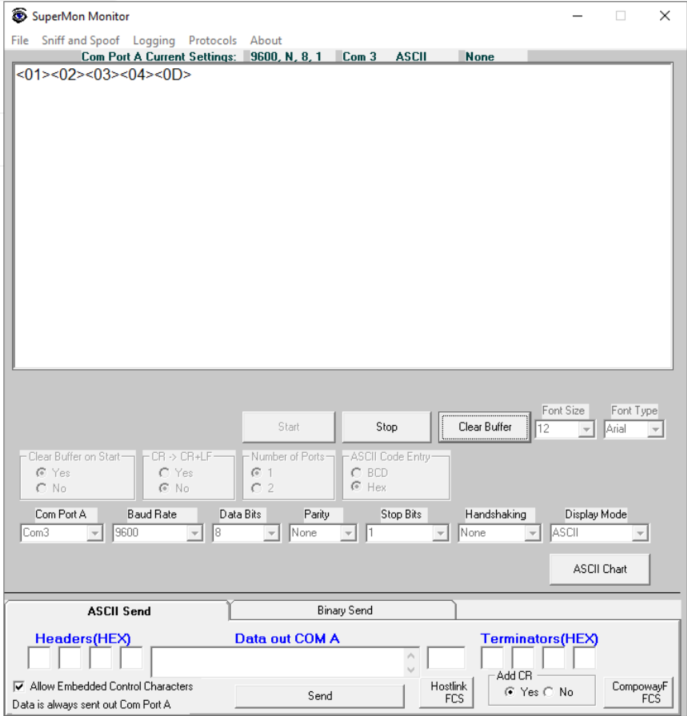Open the Handshaking dropdown

click(532, 533)
